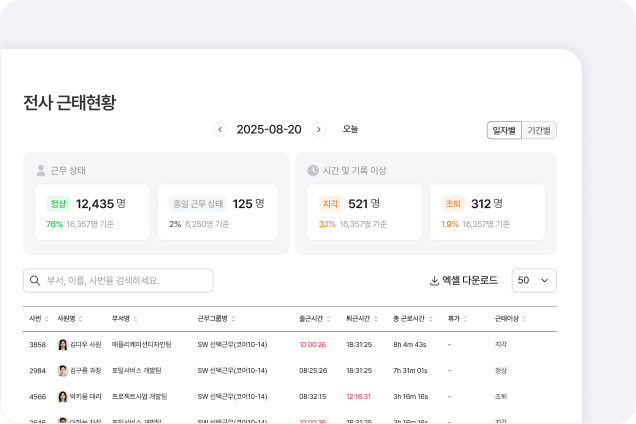Click 정상 status in row 2984
The height and width of the screenshot is (424, 636).
(x=501, y=370)
